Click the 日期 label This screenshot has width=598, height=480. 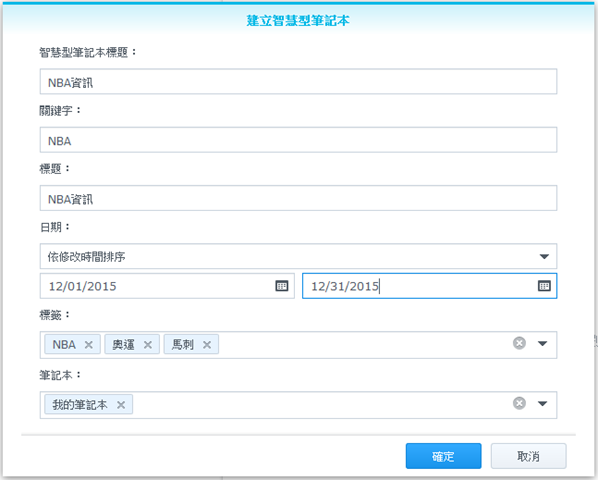55,227
